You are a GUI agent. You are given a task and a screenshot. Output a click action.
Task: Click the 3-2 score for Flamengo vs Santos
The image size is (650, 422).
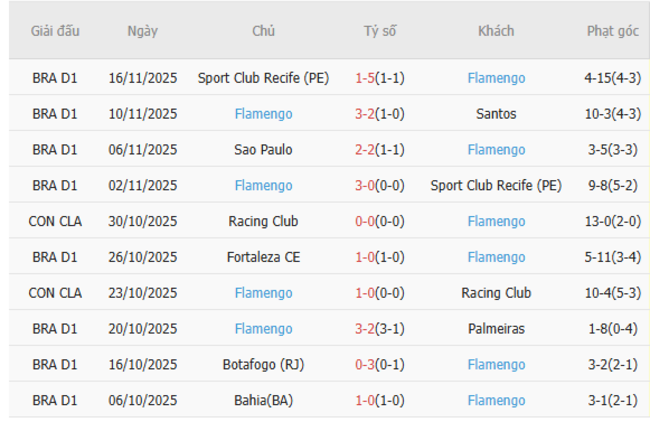(x=366, y=114)
